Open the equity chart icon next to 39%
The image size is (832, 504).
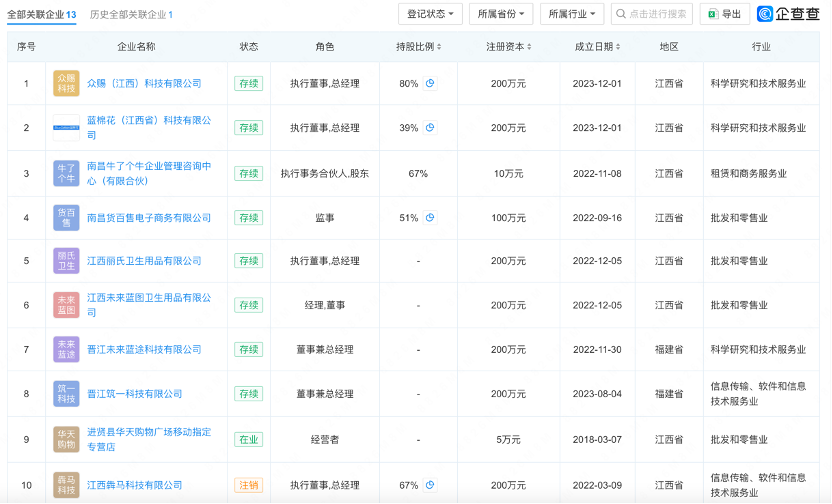click(430, 128)
